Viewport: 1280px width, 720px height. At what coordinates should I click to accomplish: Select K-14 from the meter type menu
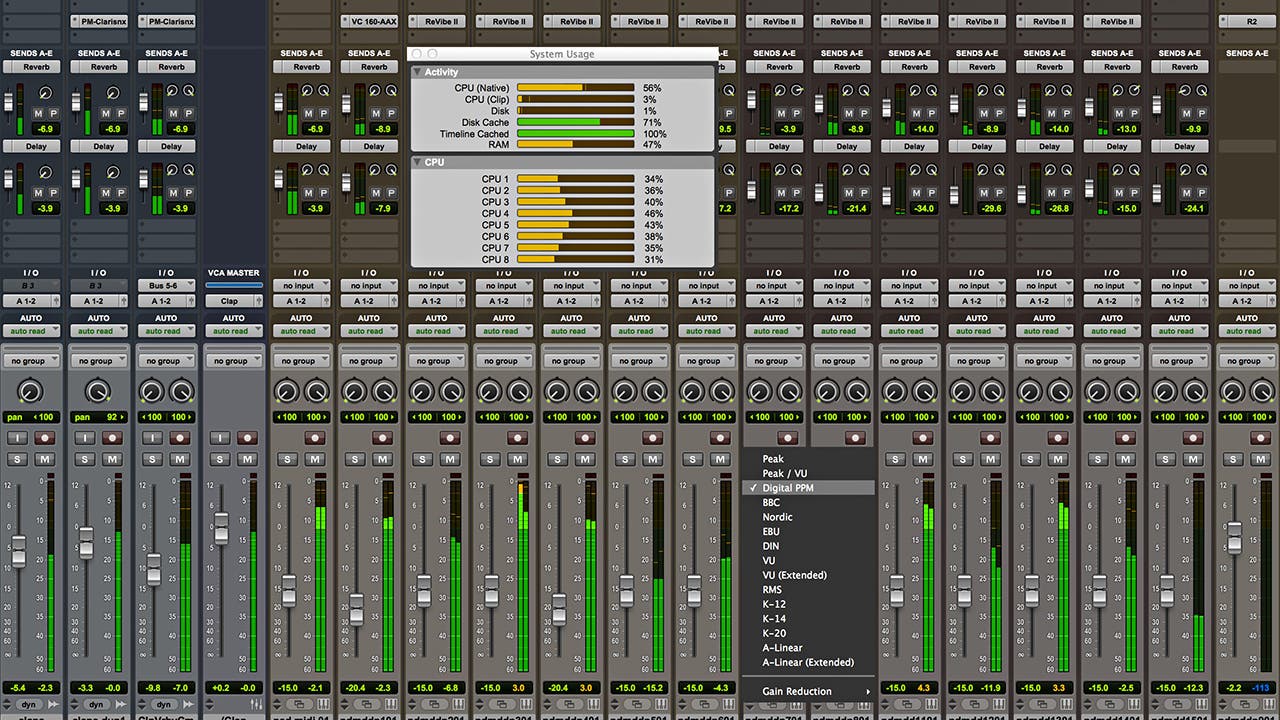pyautogui.click(x=774, y=618)
